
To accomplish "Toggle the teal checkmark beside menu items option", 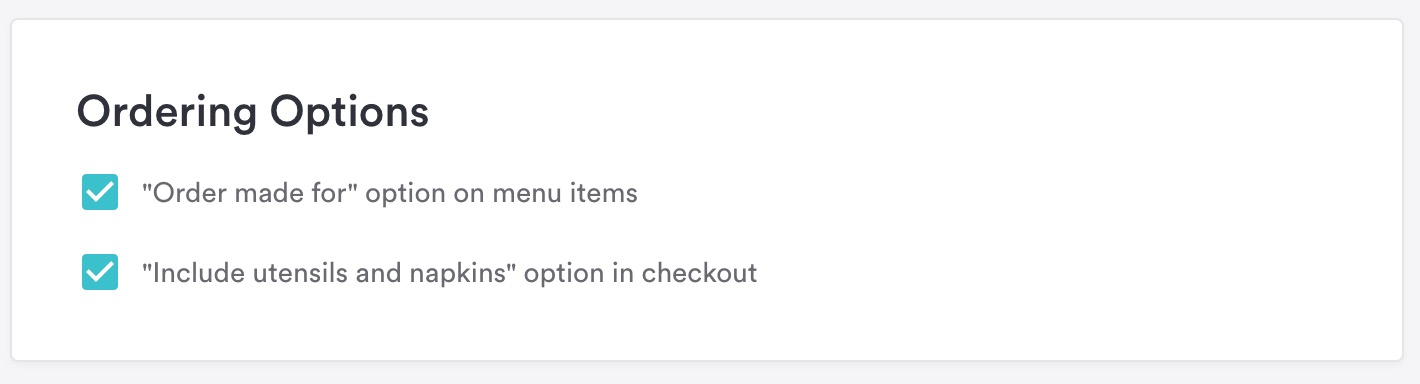I will click(100, 192).
